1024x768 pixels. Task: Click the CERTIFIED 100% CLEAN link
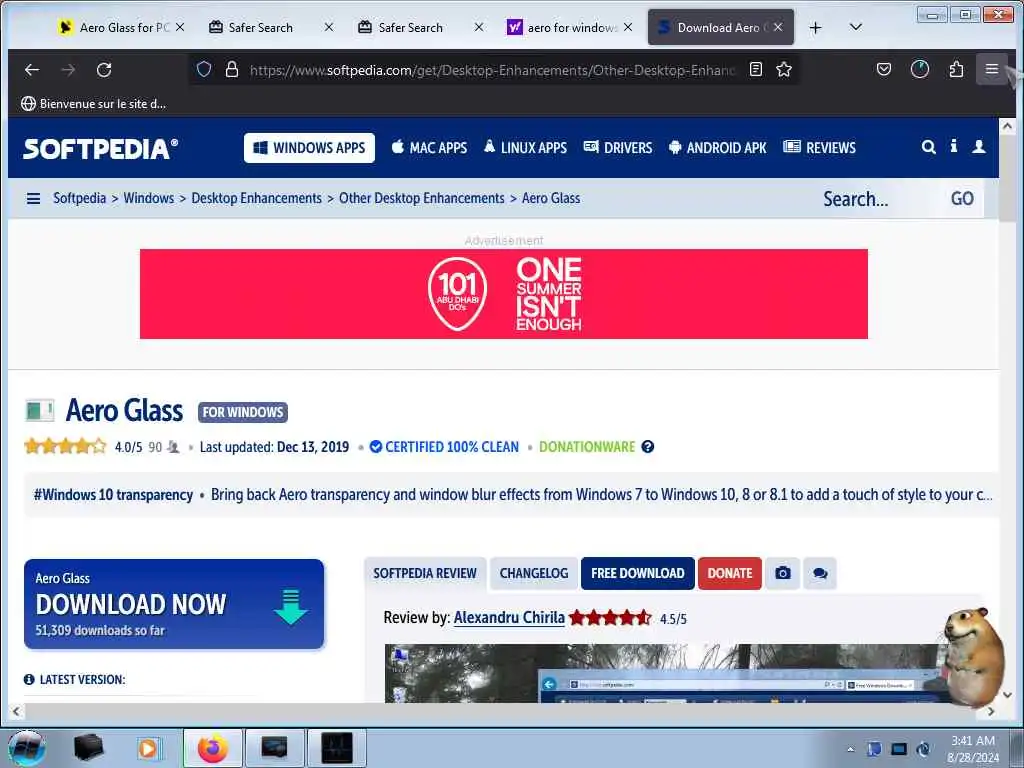click(x=444, y=447)
